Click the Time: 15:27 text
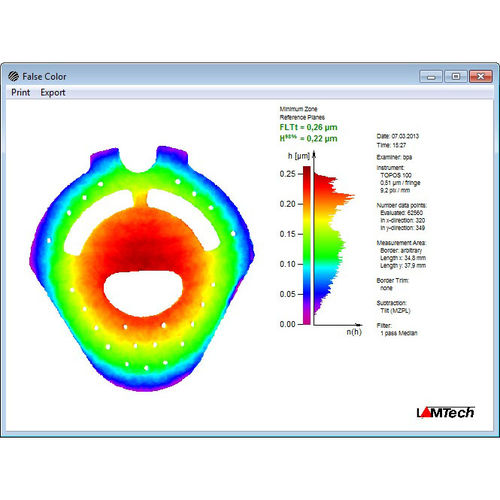This screenshot has width=500, height=500. [391, 145]
